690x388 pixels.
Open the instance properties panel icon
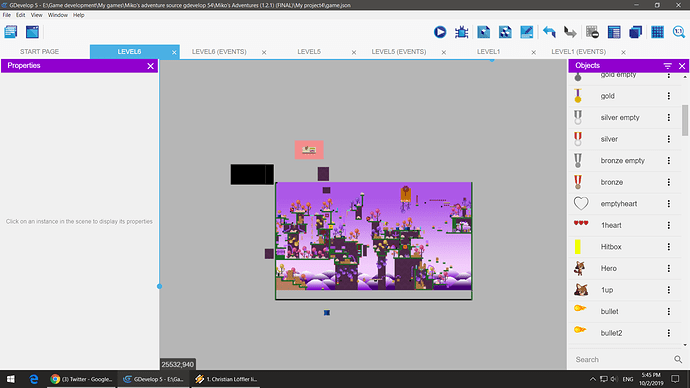click(526, 32)
